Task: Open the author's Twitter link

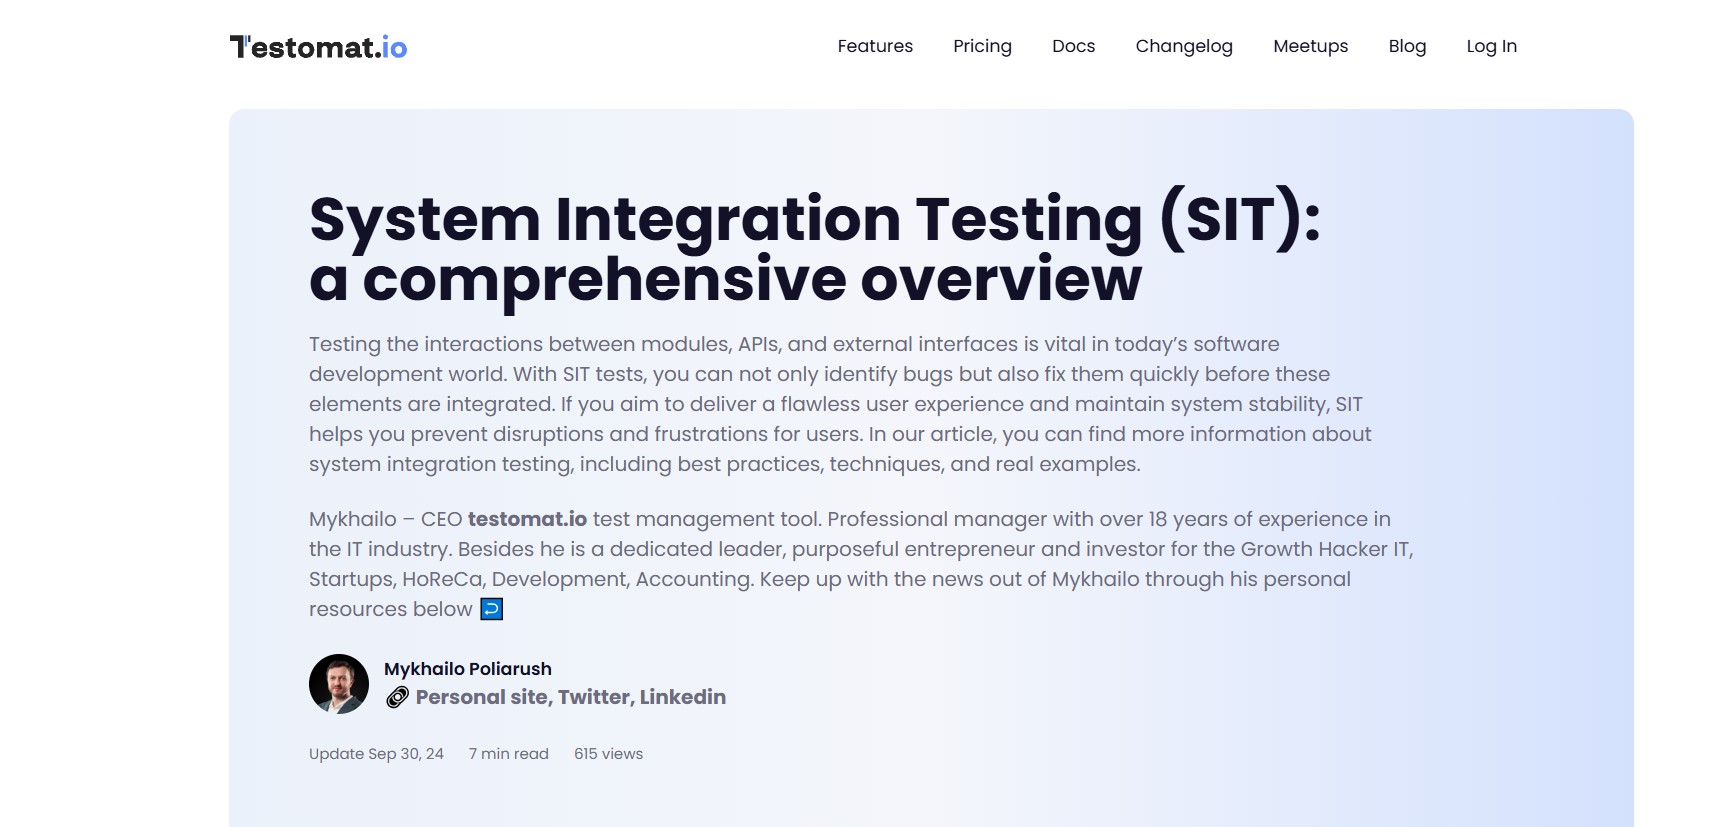Action: click(593, 697)
